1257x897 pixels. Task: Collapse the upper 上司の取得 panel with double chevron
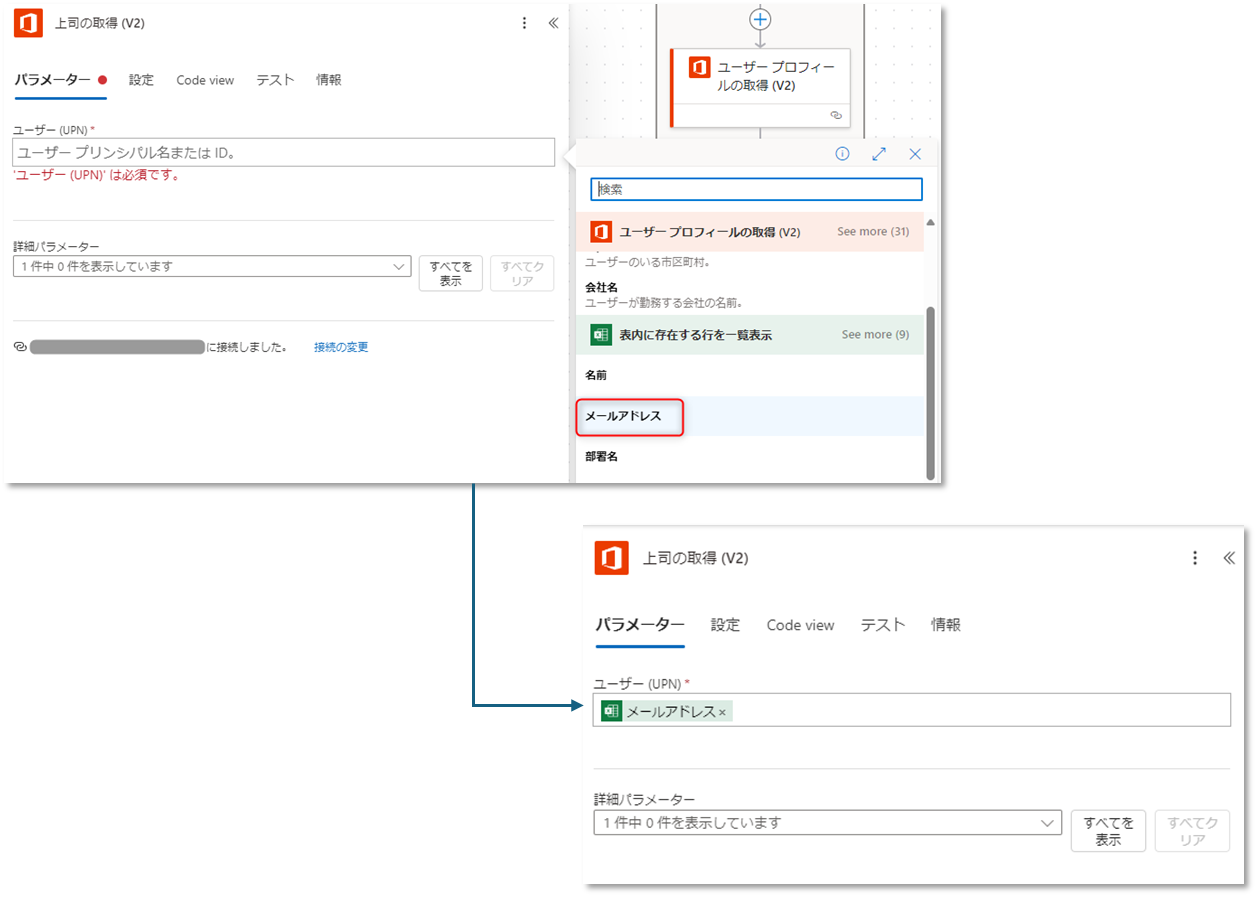tap(553, 23)
